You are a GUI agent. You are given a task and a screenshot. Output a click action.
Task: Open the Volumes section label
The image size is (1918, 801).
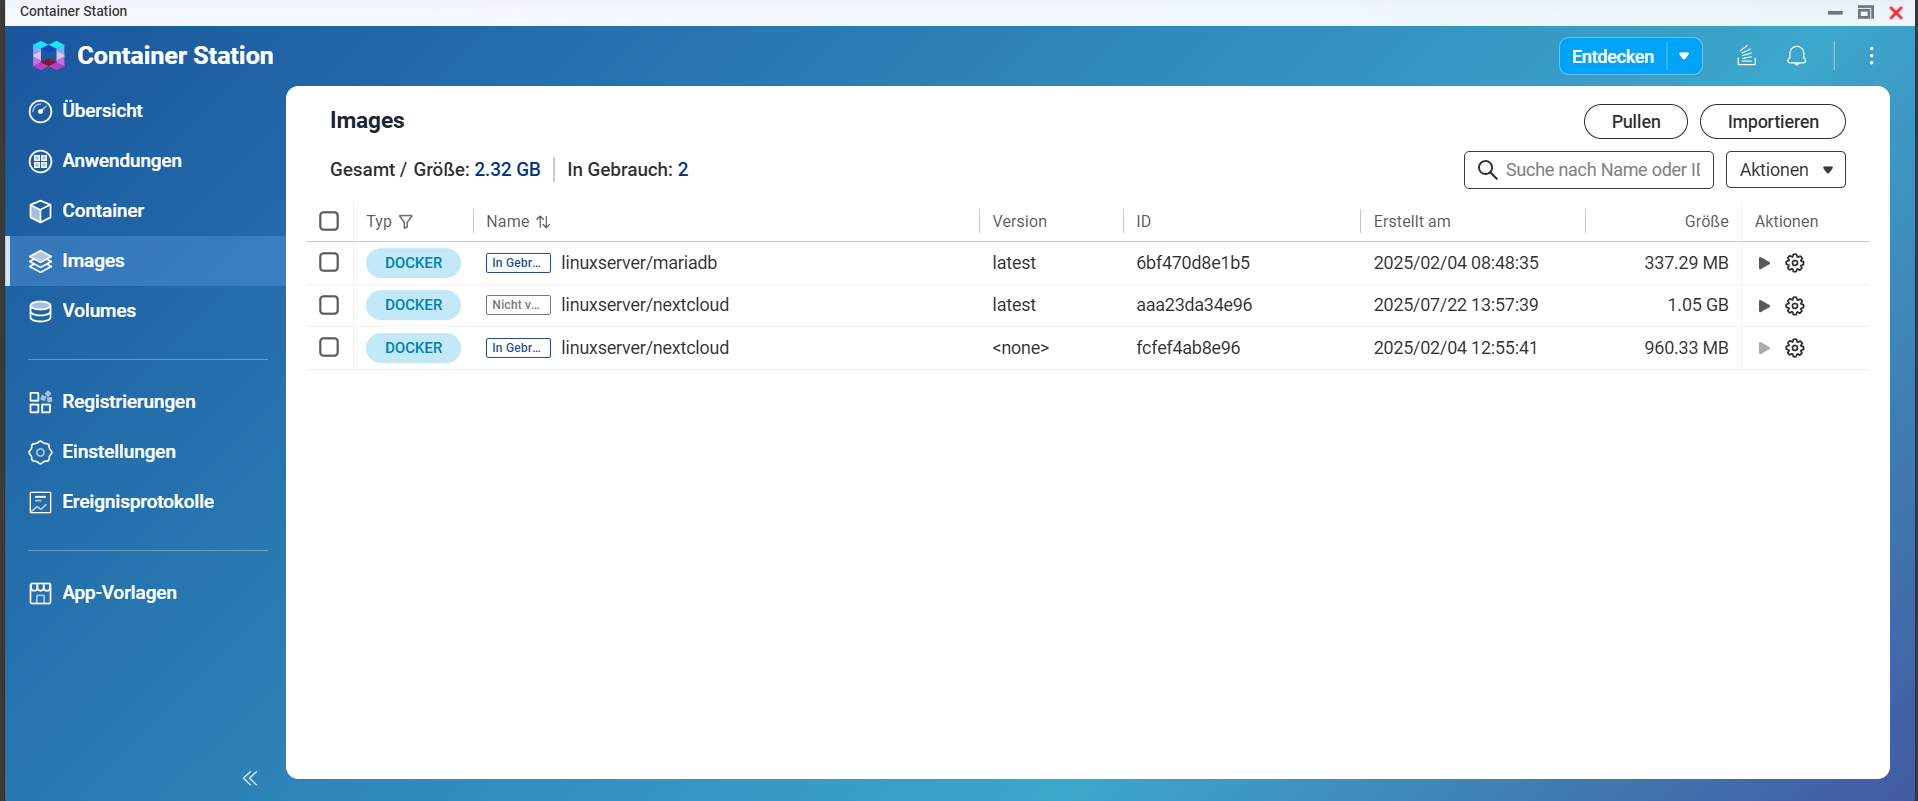(x=99, y=311)
